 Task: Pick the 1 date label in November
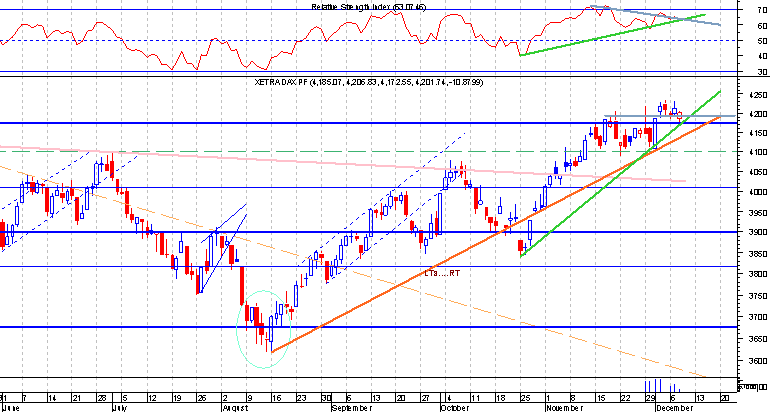click(x=549, y=398)
